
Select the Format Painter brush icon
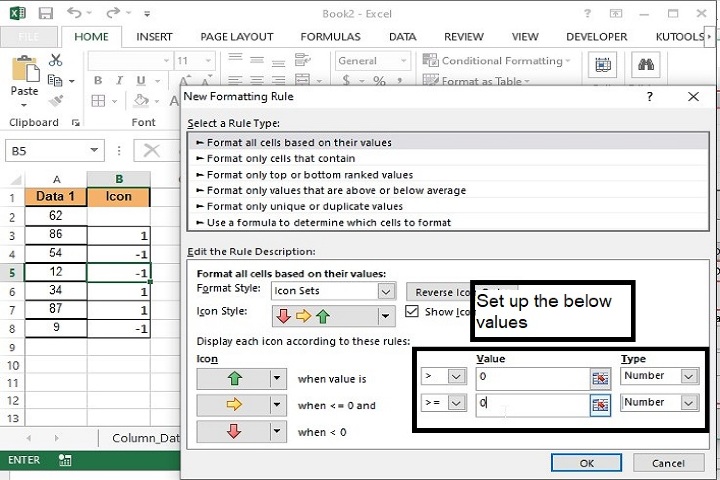[x=56, y=100]
